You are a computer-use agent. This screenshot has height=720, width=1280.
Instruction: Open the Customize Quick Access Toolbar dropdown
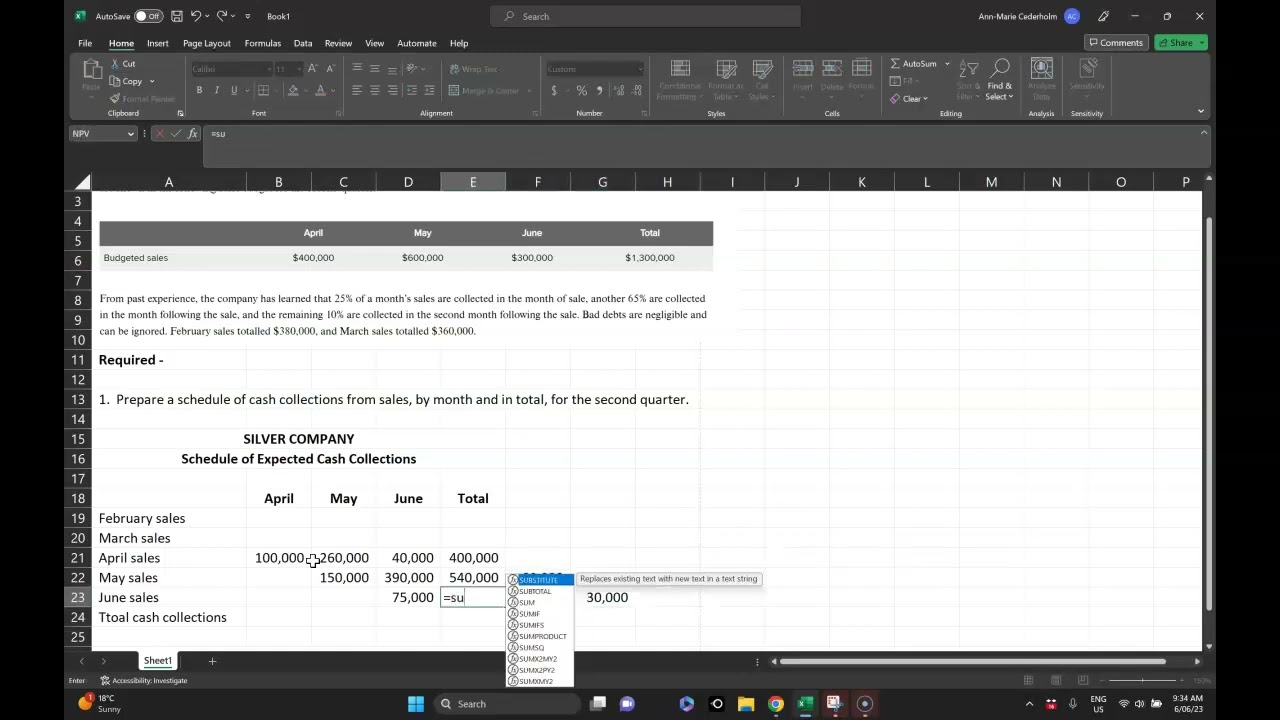click(248, 16)
